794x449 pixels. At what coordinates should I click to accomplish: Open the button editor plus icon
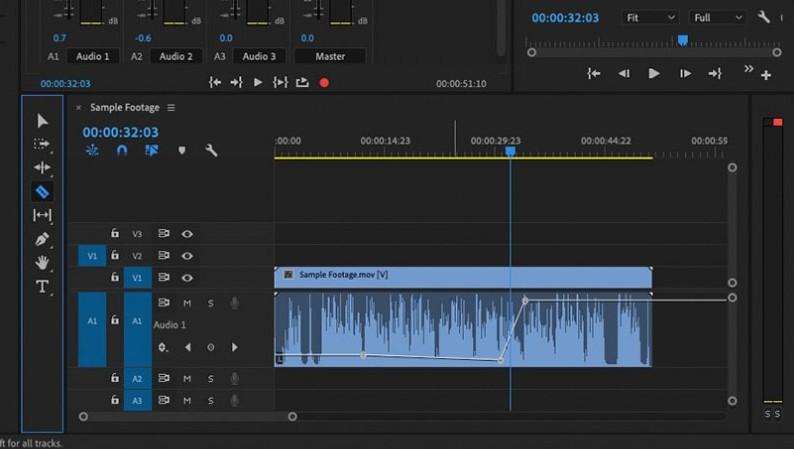point(766,75)
